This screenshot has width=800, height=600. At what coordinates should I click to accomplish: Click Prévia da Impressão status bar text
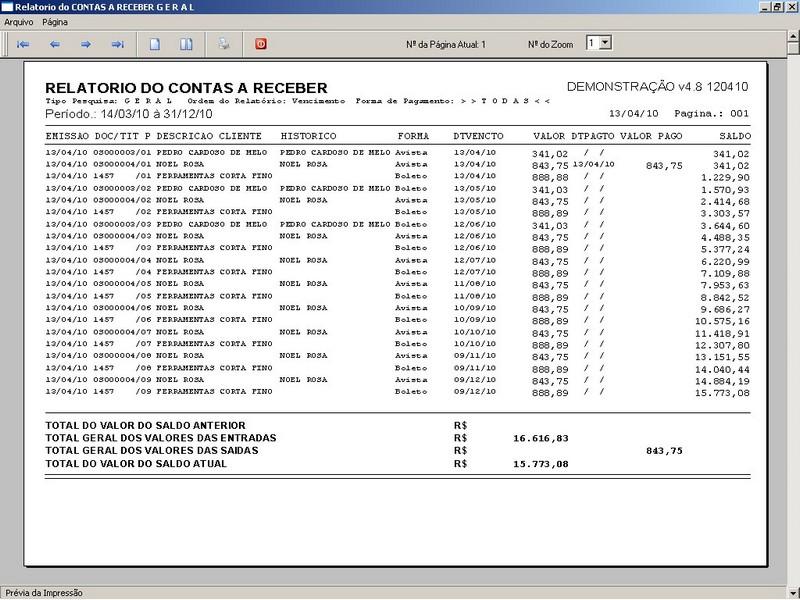point(44,593)
